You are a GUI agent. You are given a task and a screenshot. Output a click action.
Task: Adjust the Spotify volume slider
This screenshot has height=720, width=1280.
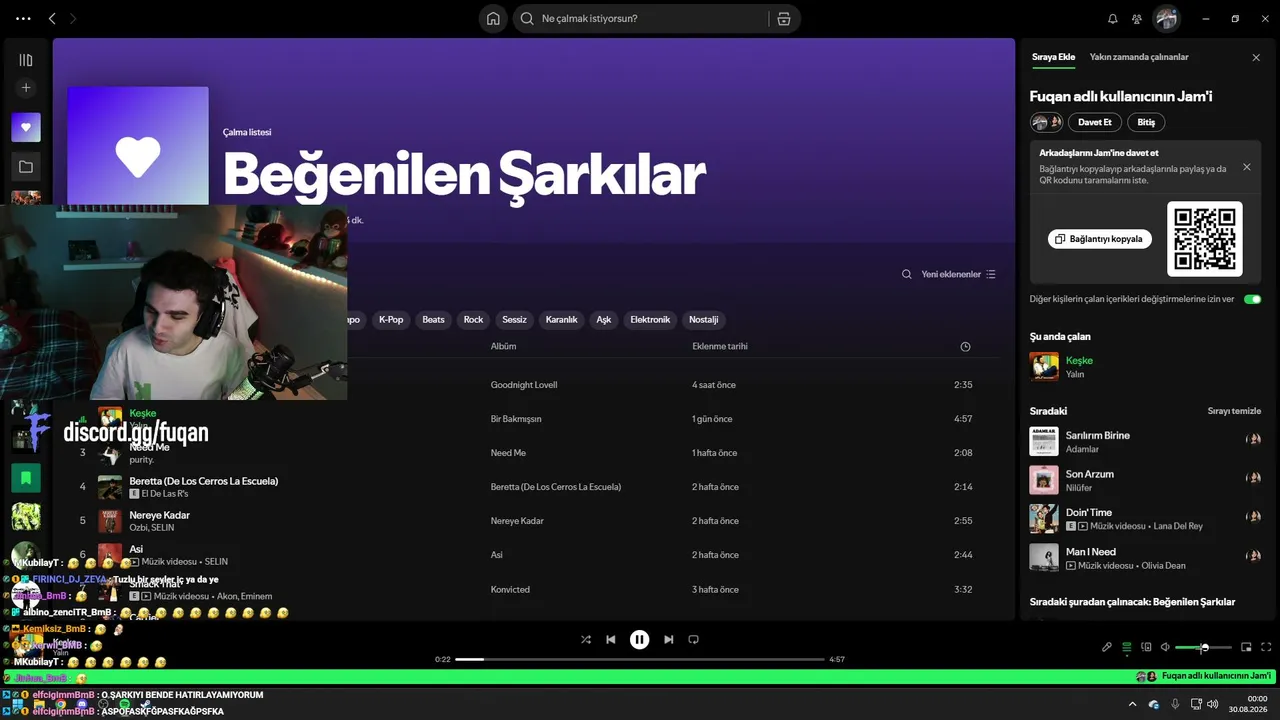[1203, 648]
